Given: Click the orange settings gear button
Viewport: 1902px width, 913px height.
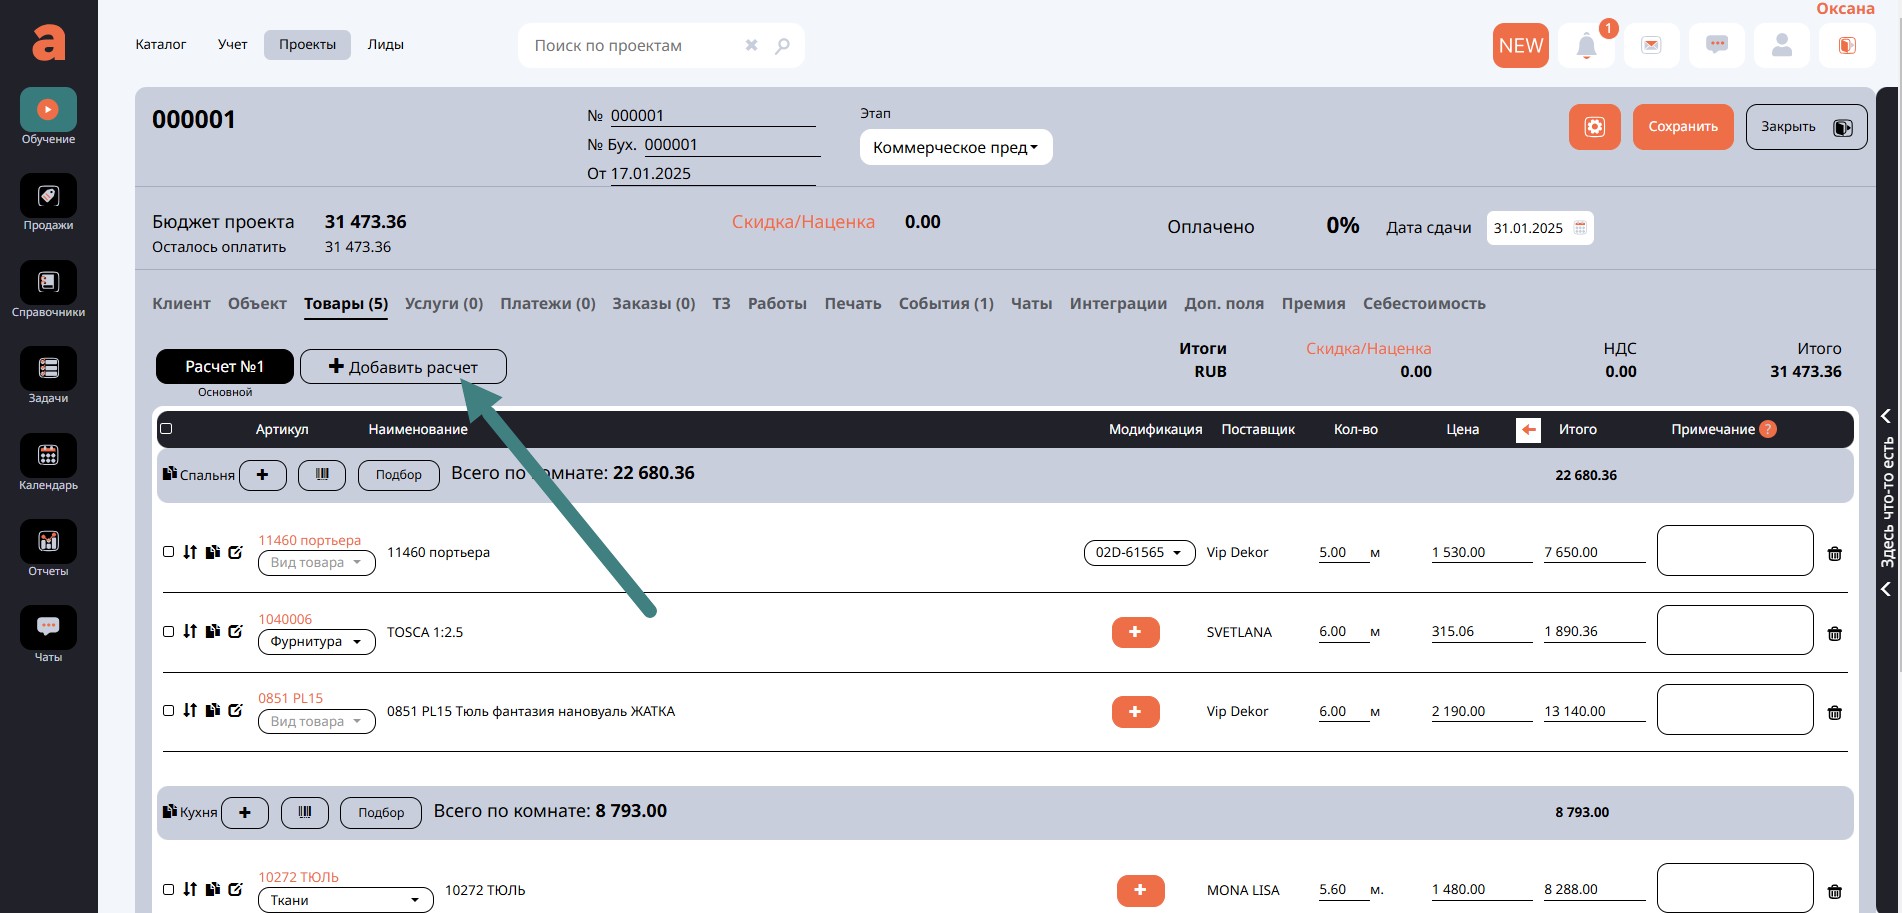Looking at the screenshot, I should tap(1594, 127).
